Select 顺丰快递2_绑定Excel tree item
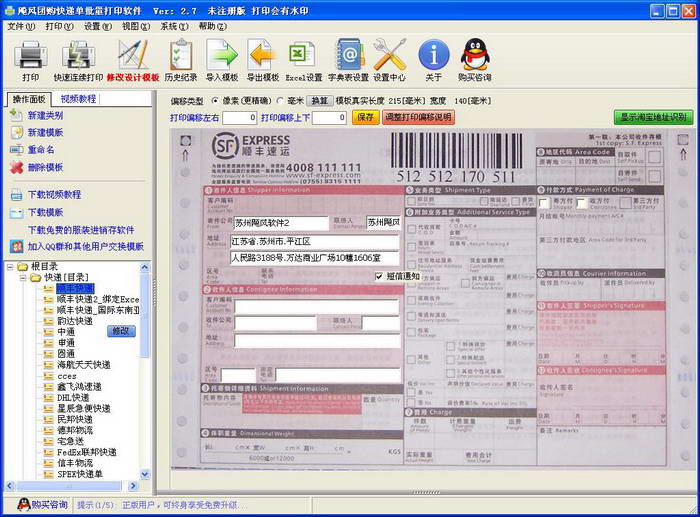The height and width of the screenshot is (517, 700). click(98, 299)
